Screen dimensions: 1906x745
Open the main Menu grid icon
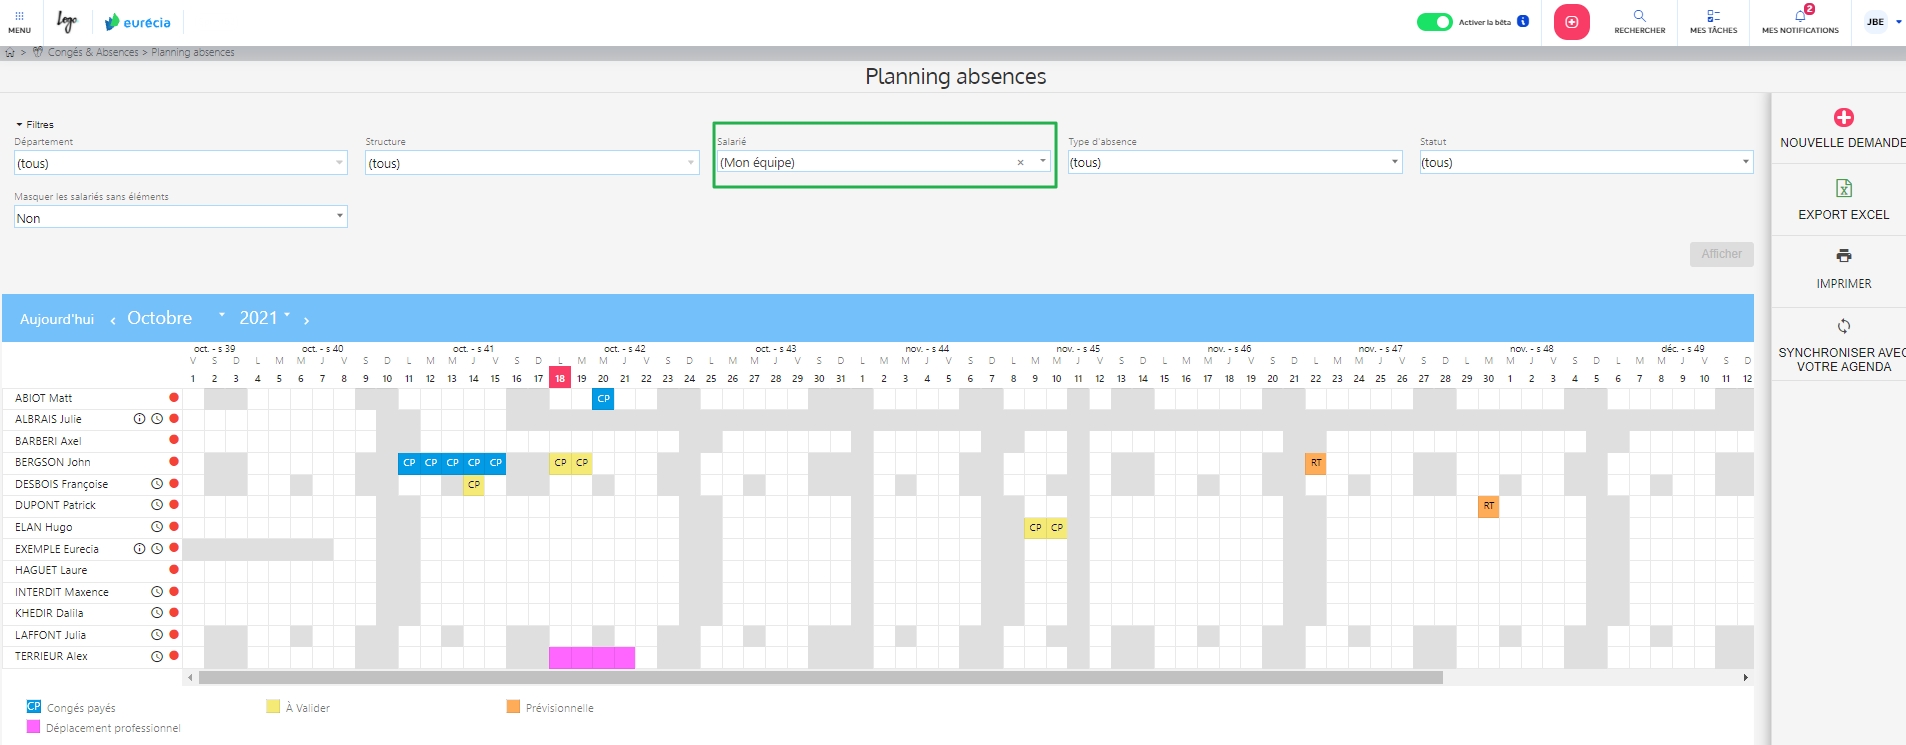(19, 17)
